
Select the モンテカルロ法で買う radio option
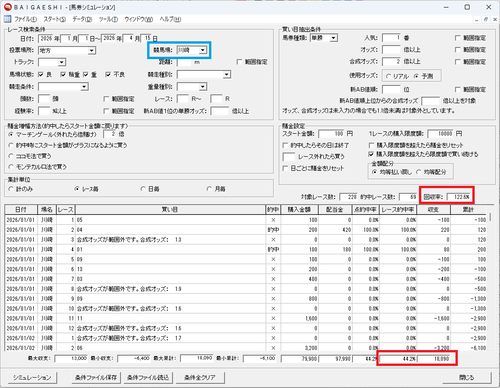click(11, 167)
